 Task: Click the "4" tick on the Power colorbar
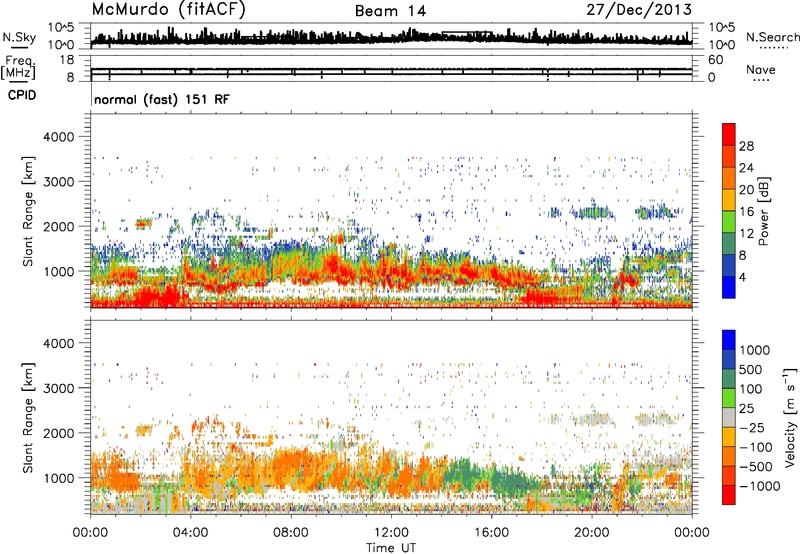click(742, 277)
